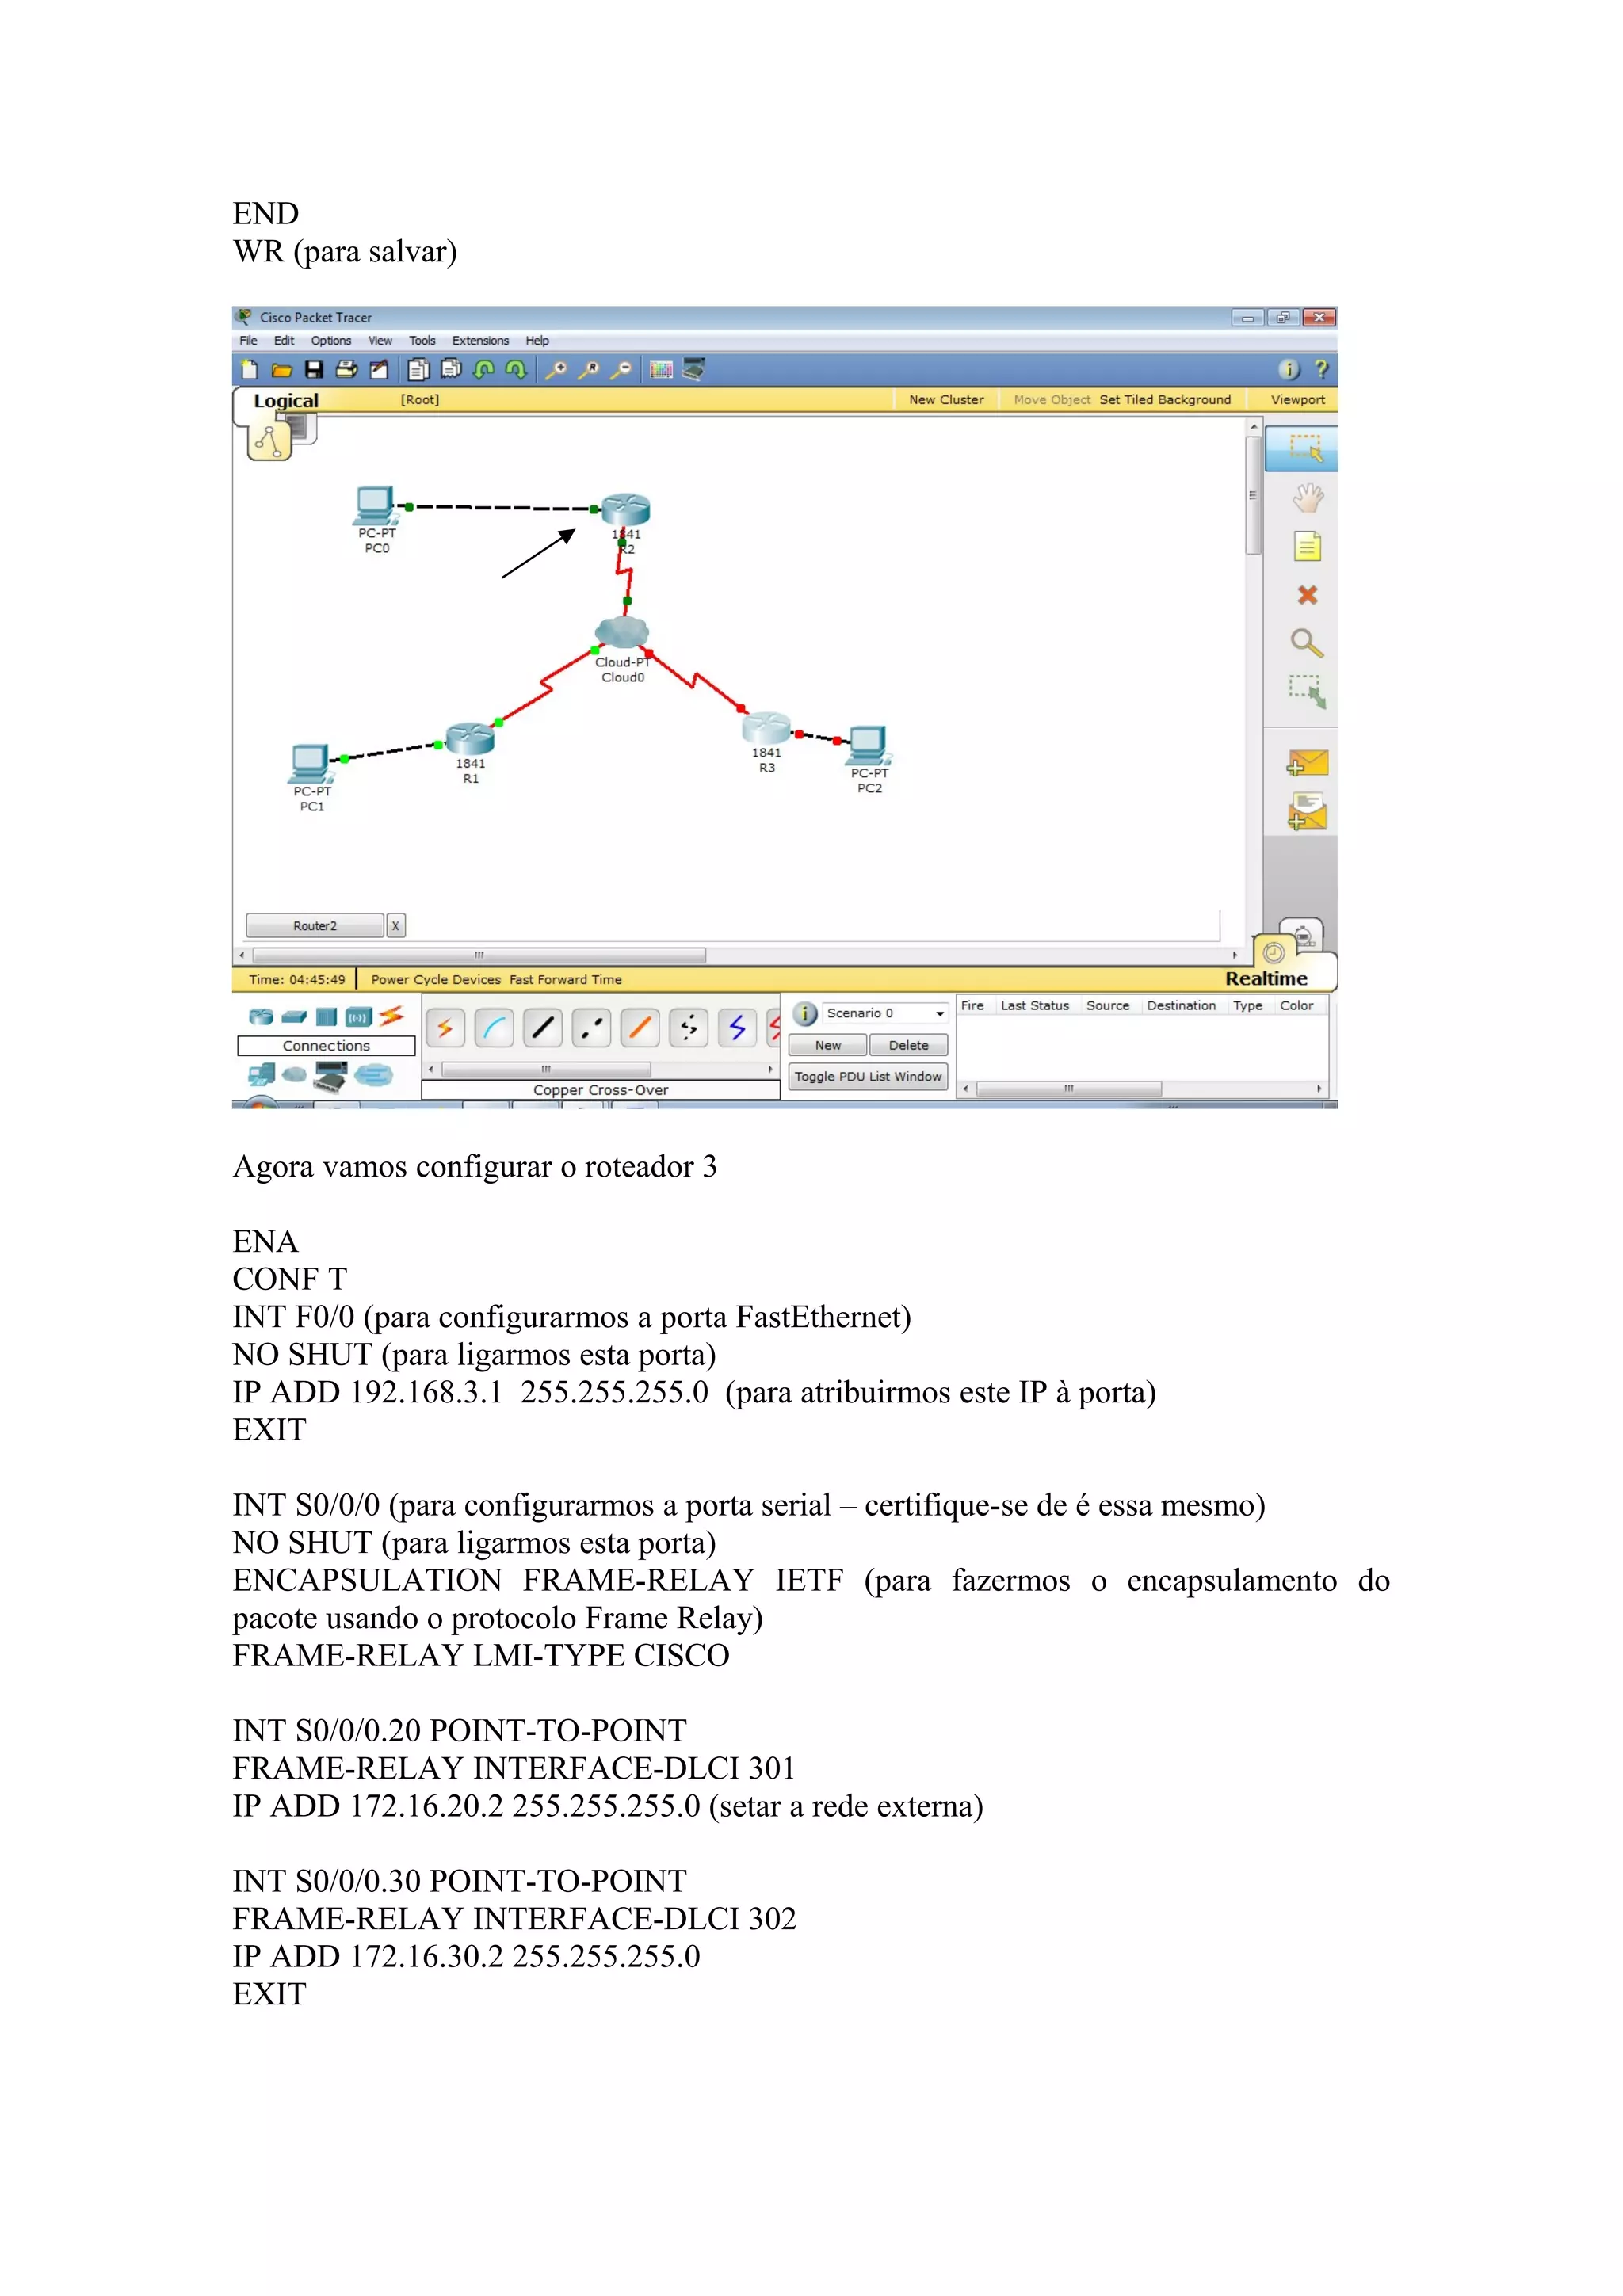This screenshot has width=1623, height=2296.
Task: Click the New scenario button
Action: [x=828, y=1045]
